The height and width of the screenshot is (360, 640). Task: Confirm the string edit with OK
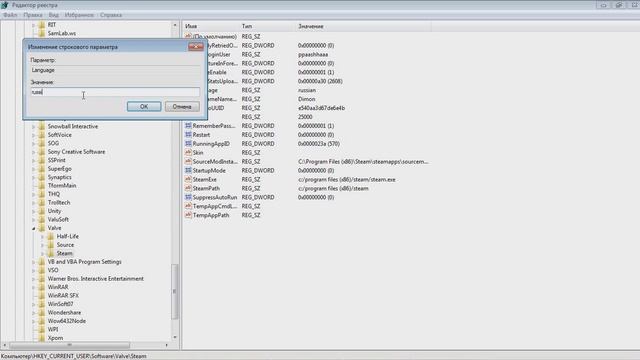coord(144,107)
